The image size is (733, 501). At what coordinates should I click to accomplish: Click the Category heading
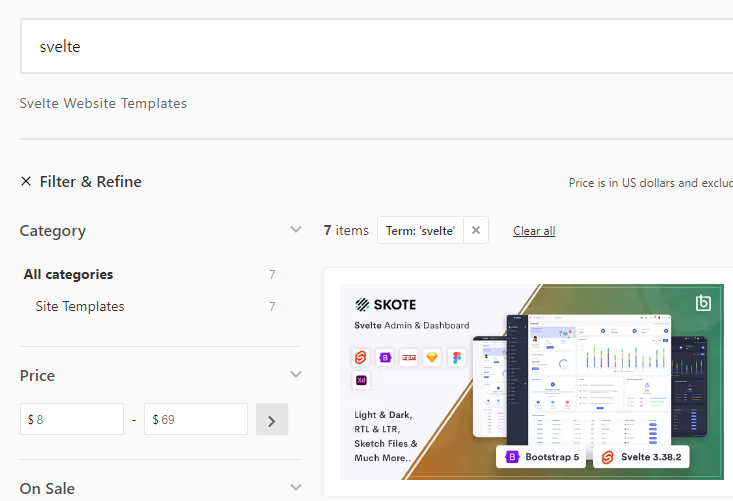tap(53, 231)
